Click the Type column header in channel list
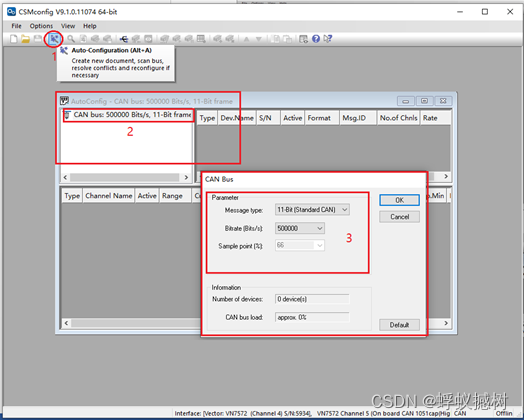524x420 pixels. (72, 196)
